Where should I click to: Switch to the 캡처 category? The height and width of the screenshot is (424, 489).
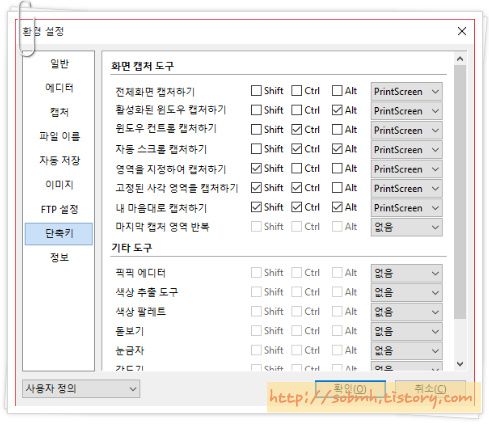coord(59,112)
